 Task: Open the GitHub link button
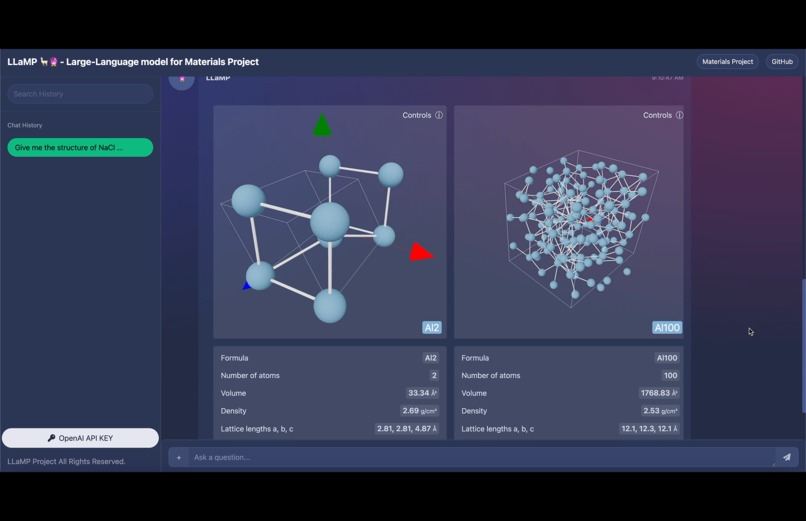[x=782, y=62]
